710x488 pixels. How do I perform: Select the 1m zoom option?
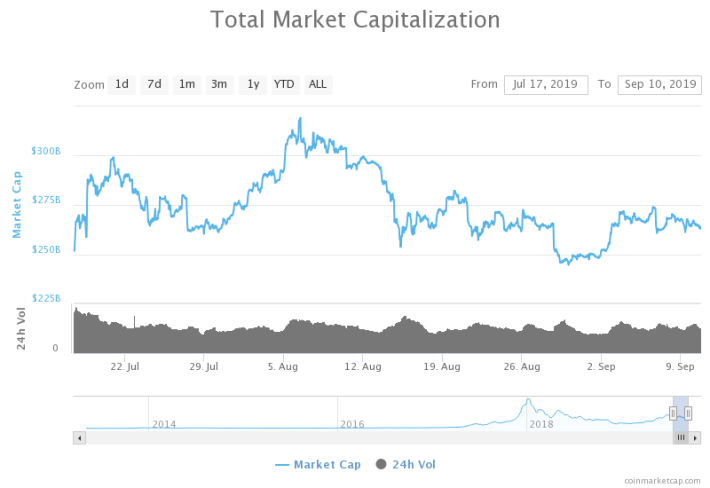coord(187,85)
